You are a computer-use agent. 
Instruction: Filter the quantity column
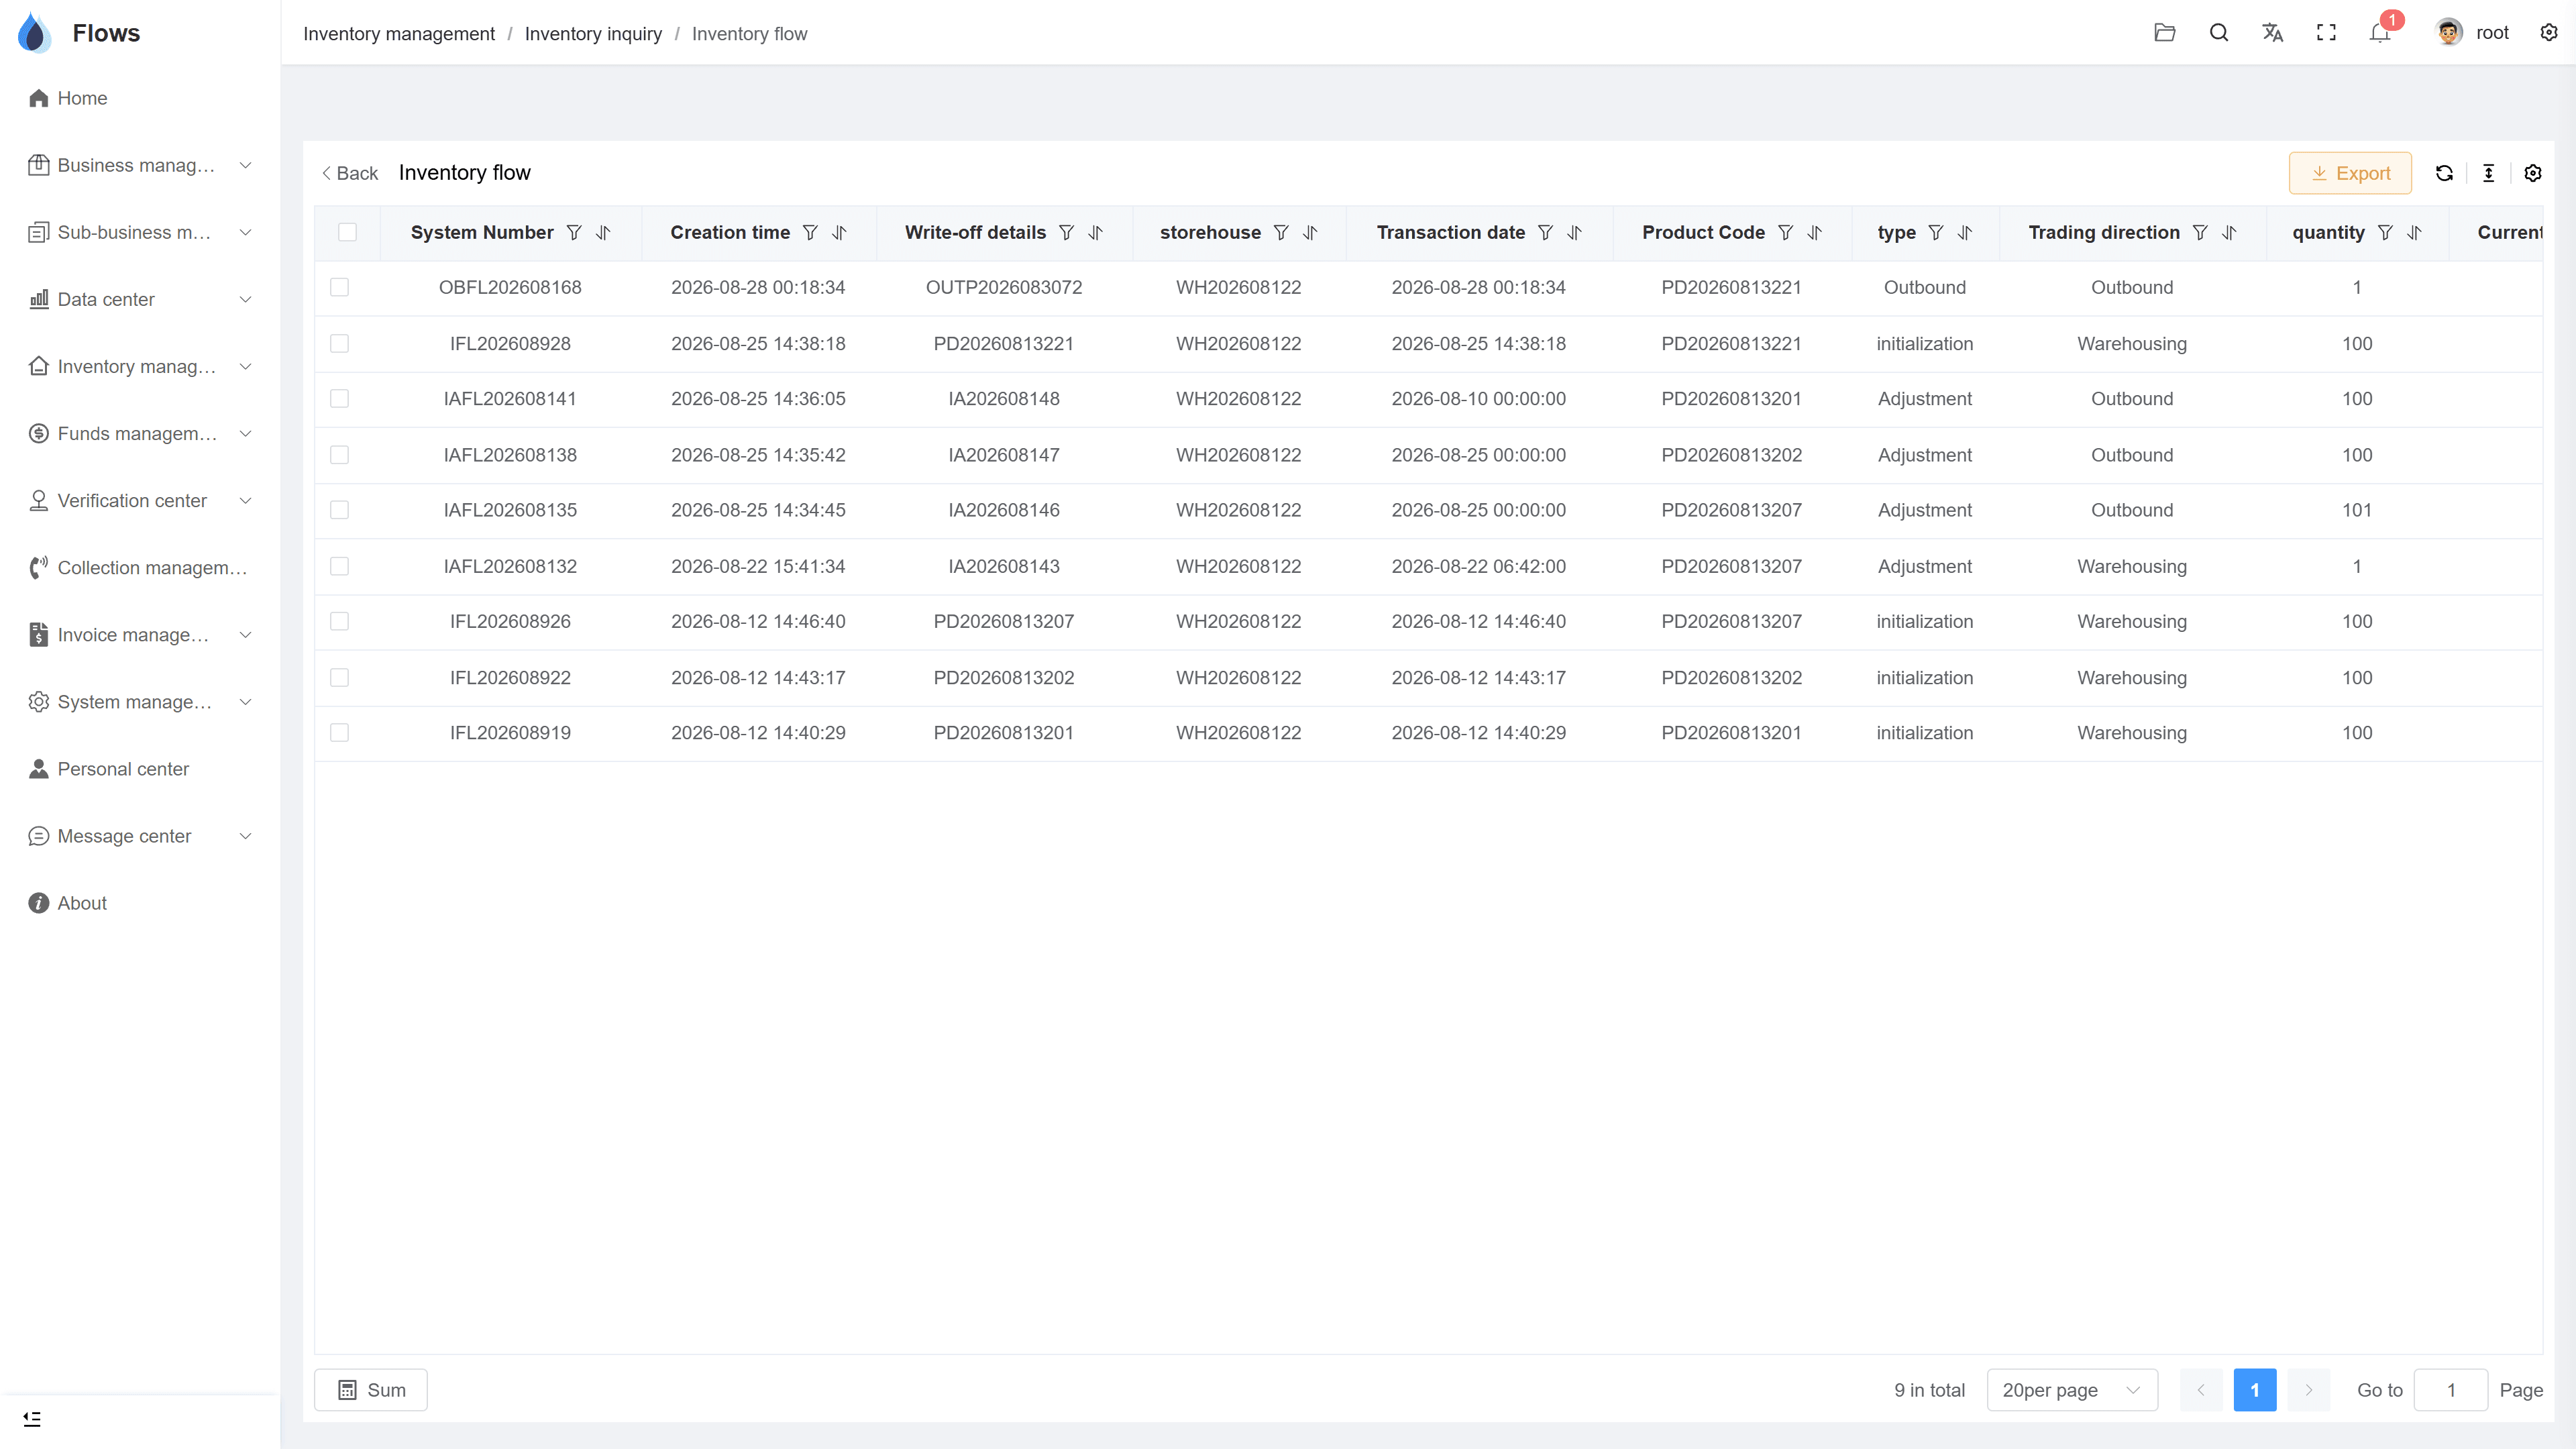click(2385, 233)
